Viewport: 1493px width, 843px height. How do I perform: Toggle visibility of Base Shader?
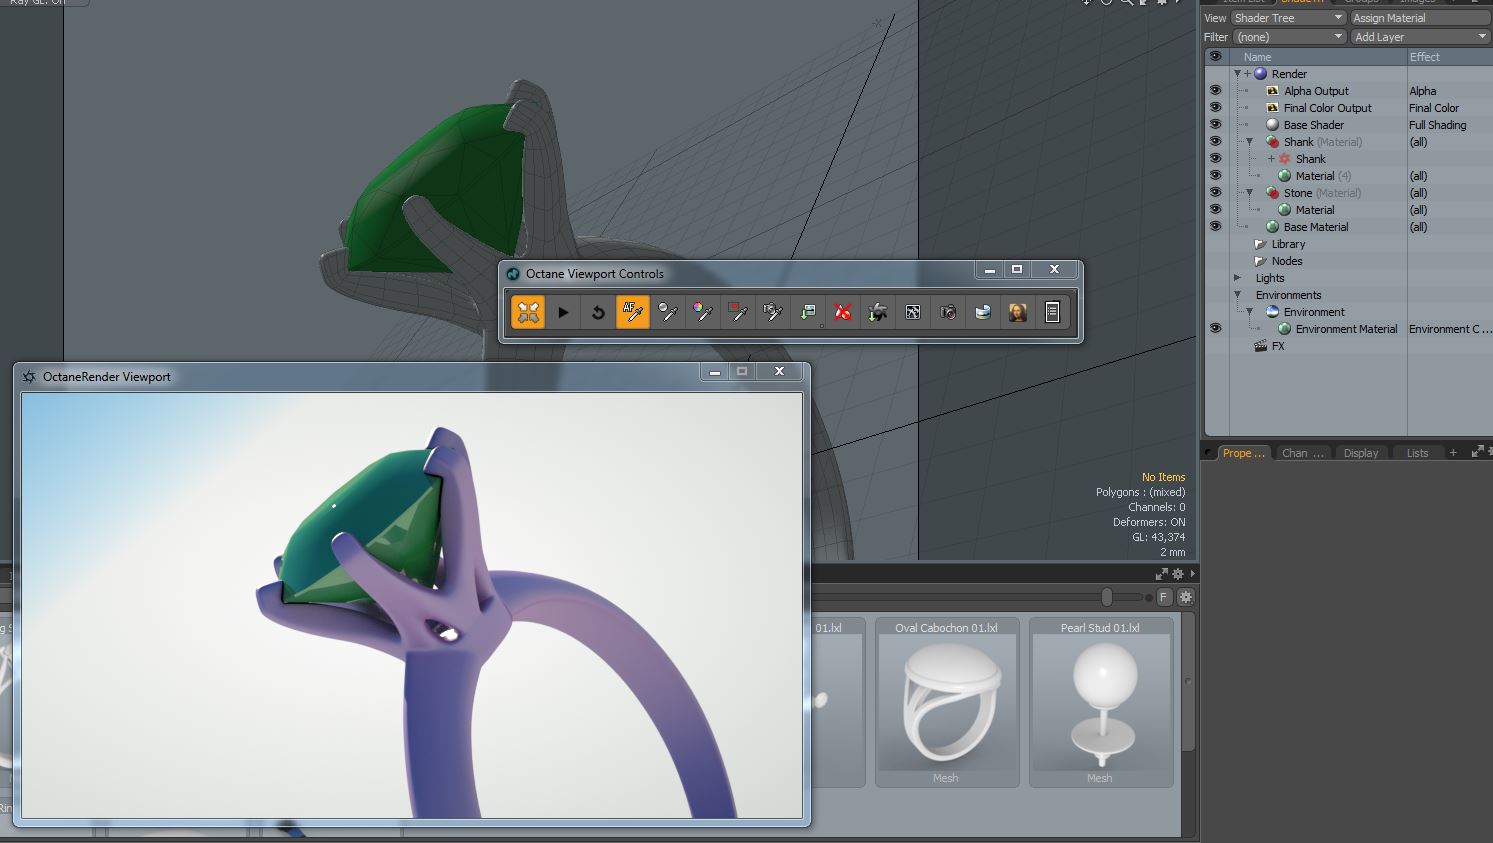point(1215,124)
